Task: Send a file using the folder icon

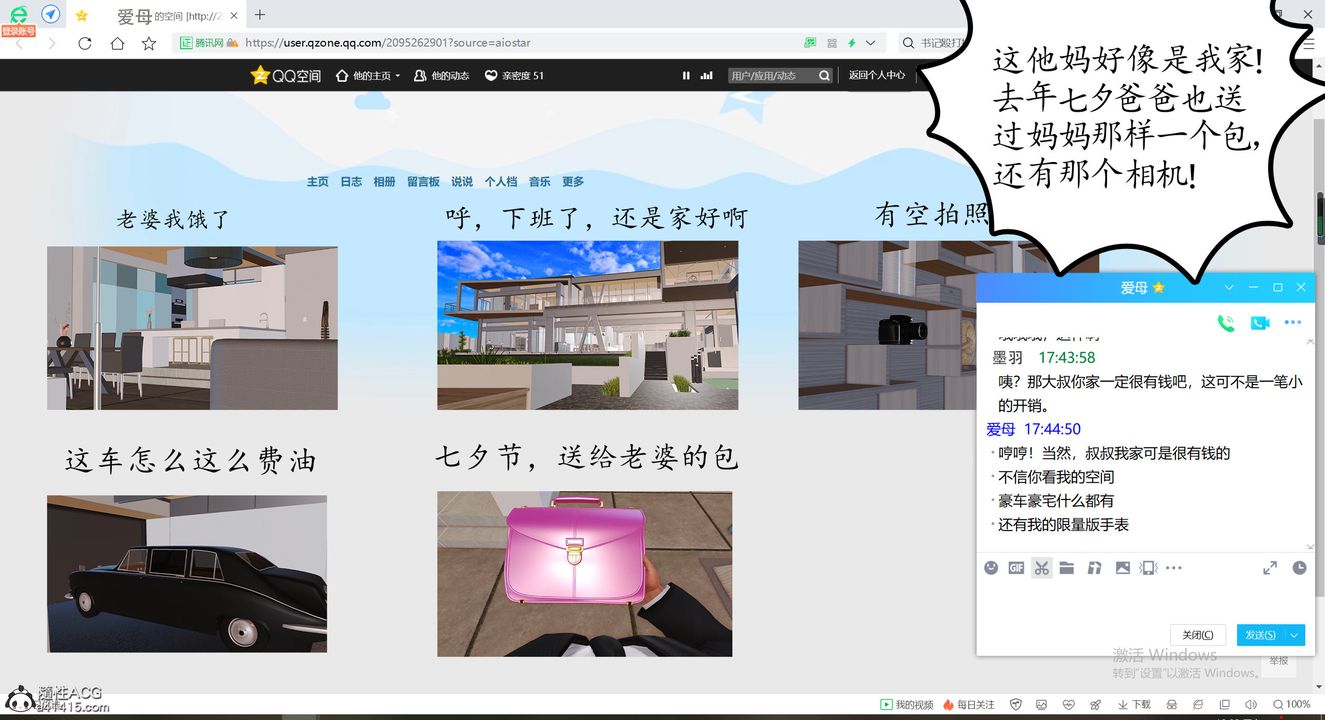Action: coord(1066,568)
